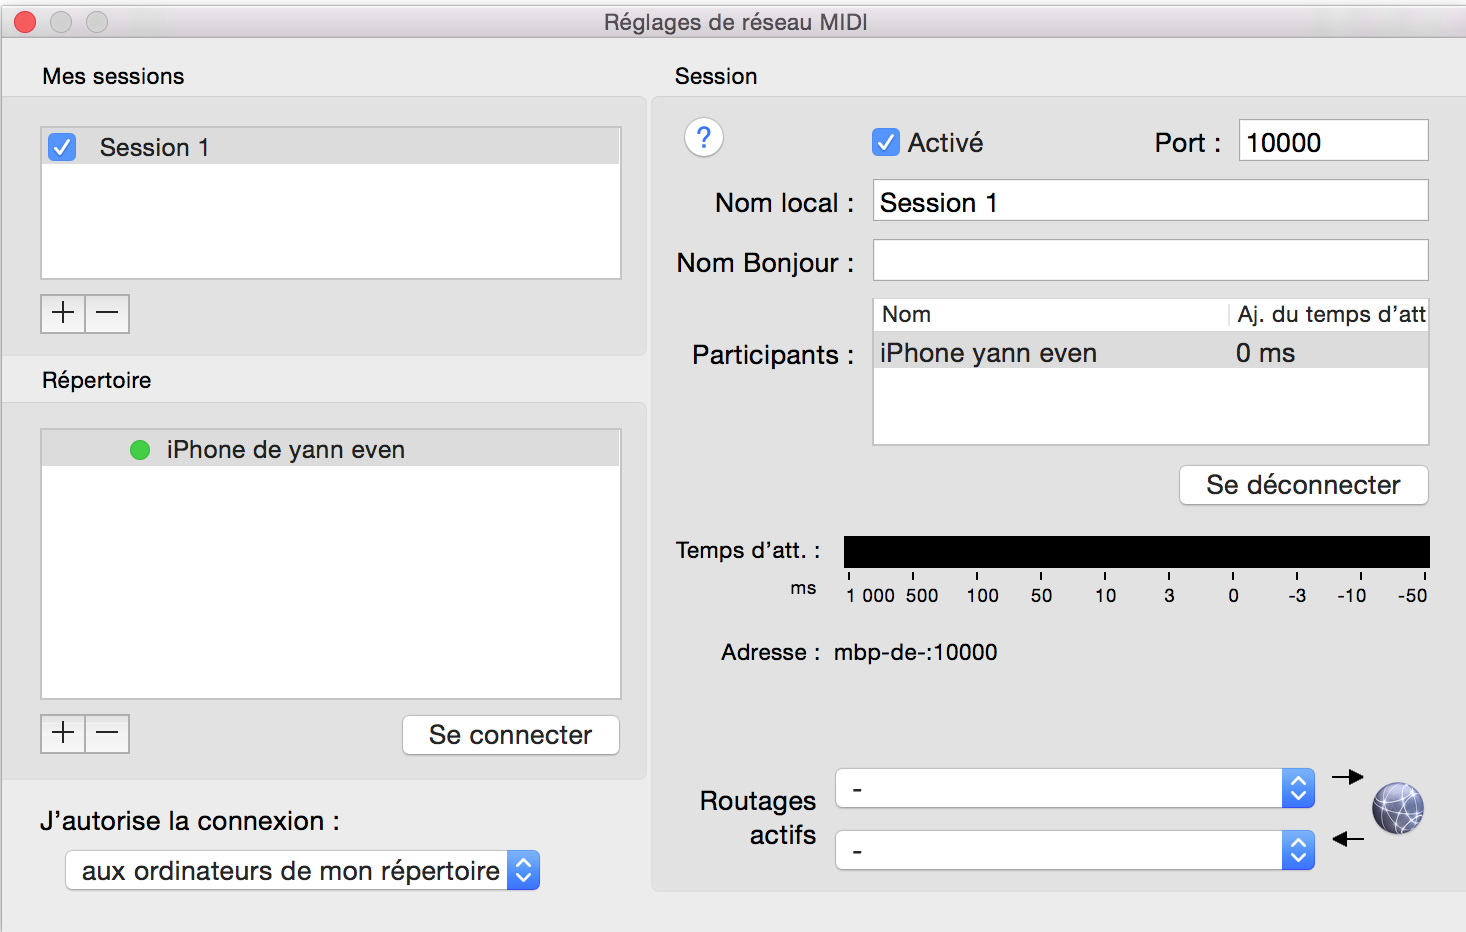The height and width of the screenshot is (932, 1466).
Task: Remove session with minus button under sessions
Action: point(107,313)
